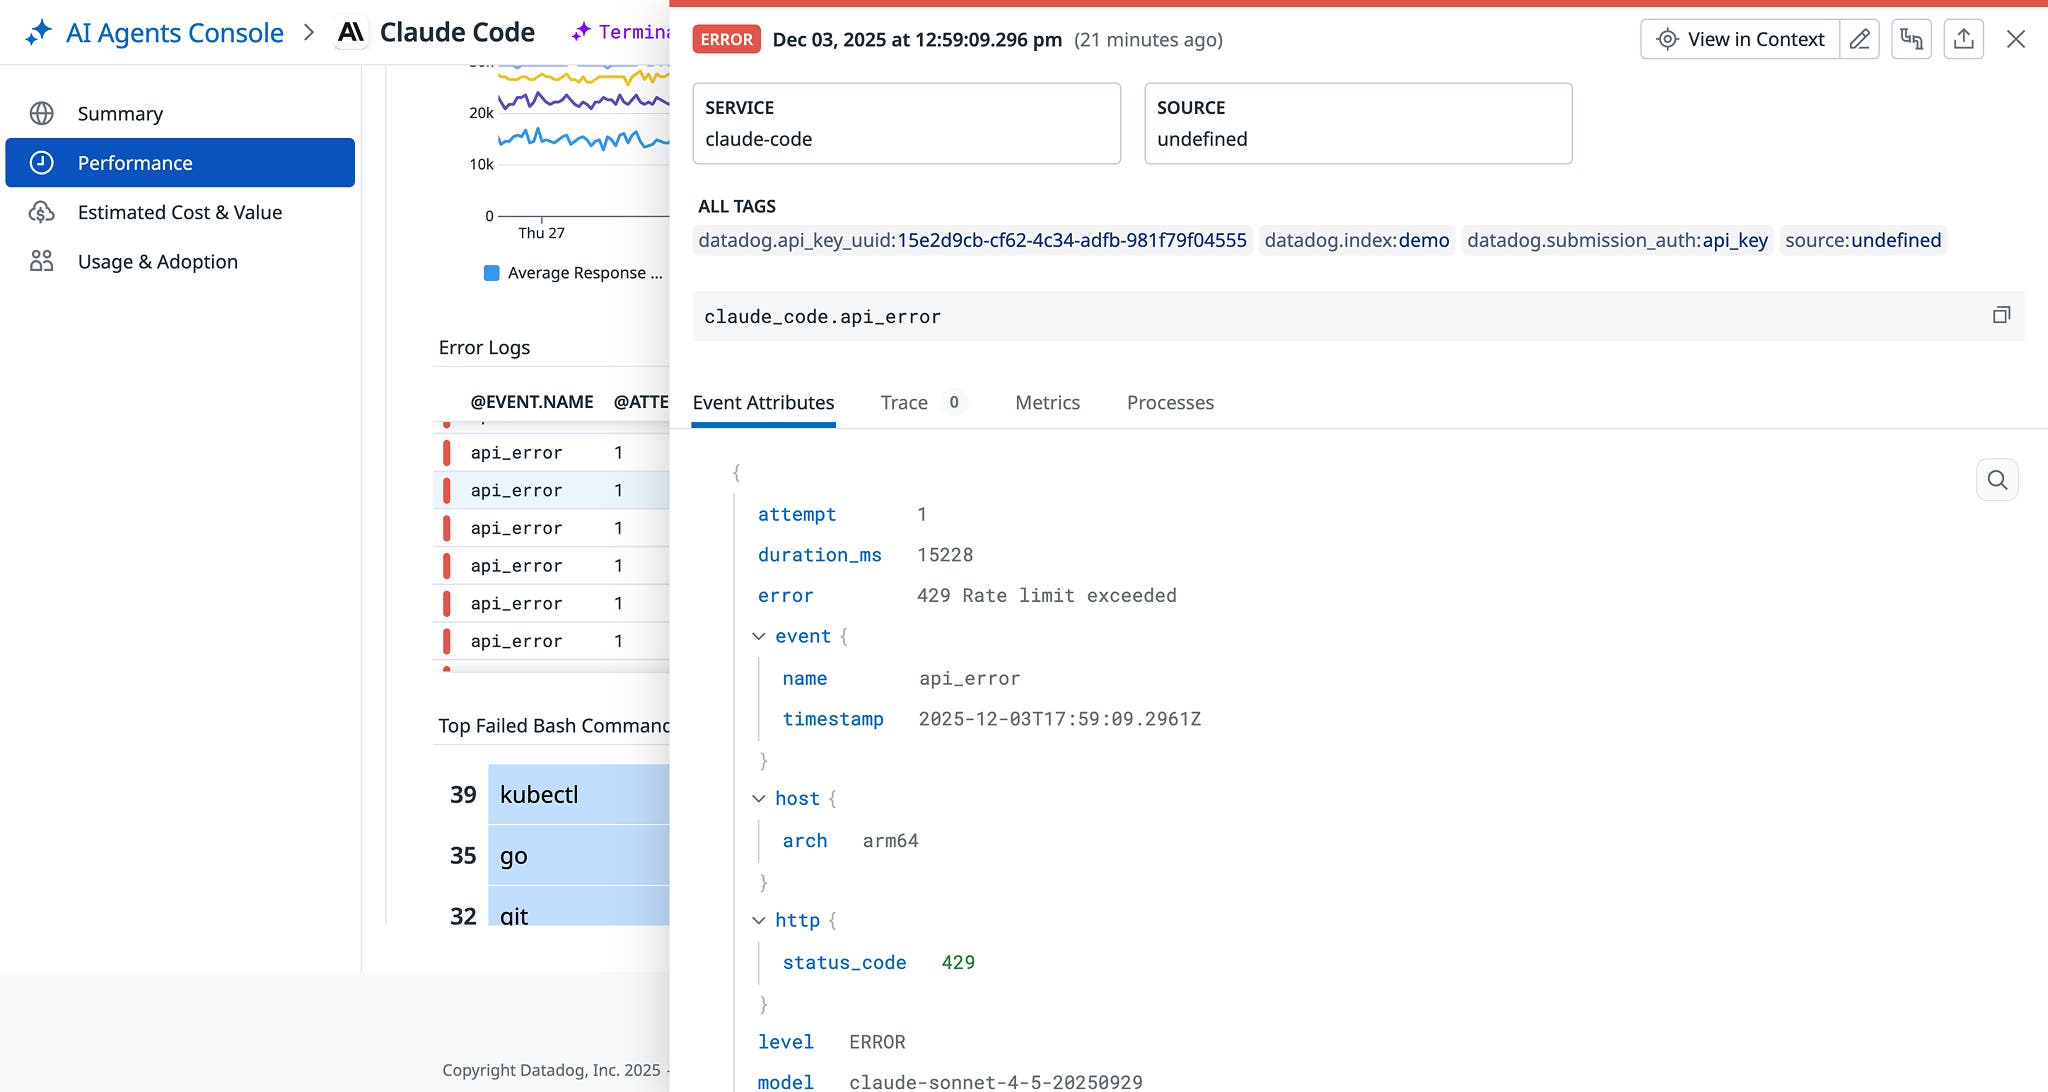2048x1092 pixels.
Task: Open the Metrics tab
Action: pyautogui.click(x=1047, y=402)
